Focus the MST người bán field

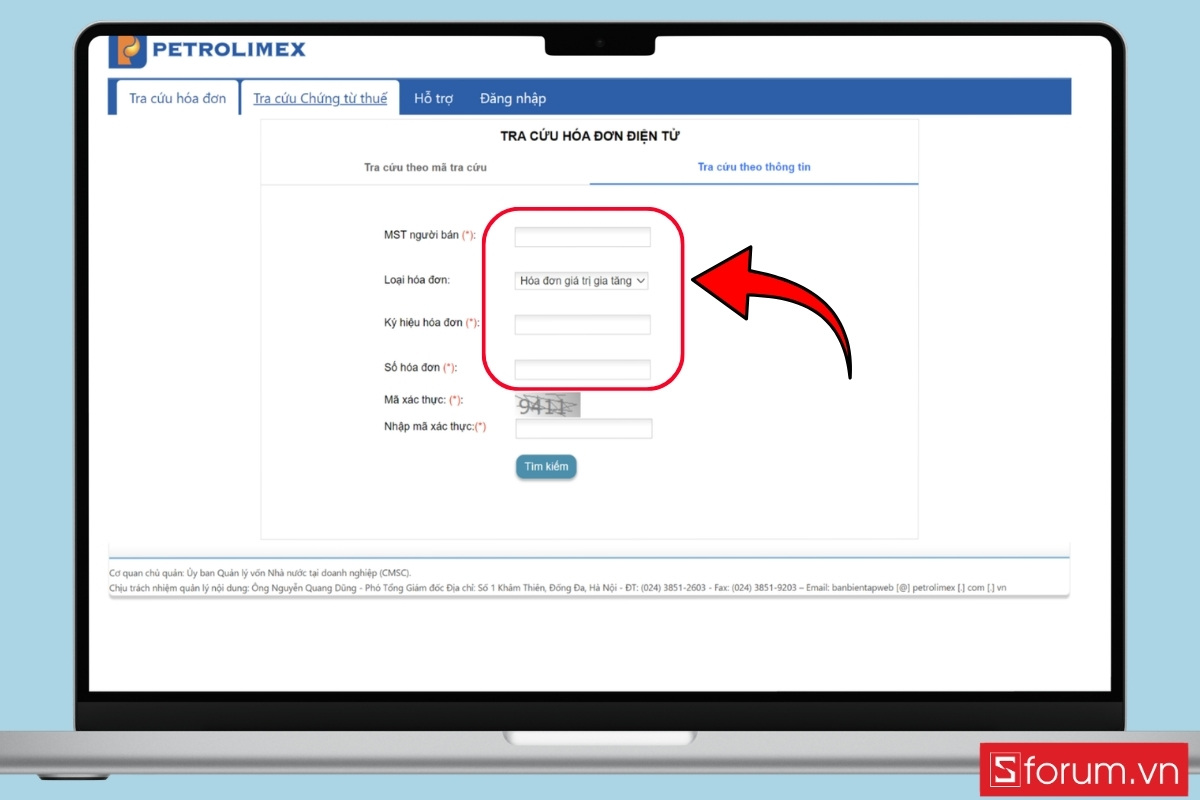[582, 237]
